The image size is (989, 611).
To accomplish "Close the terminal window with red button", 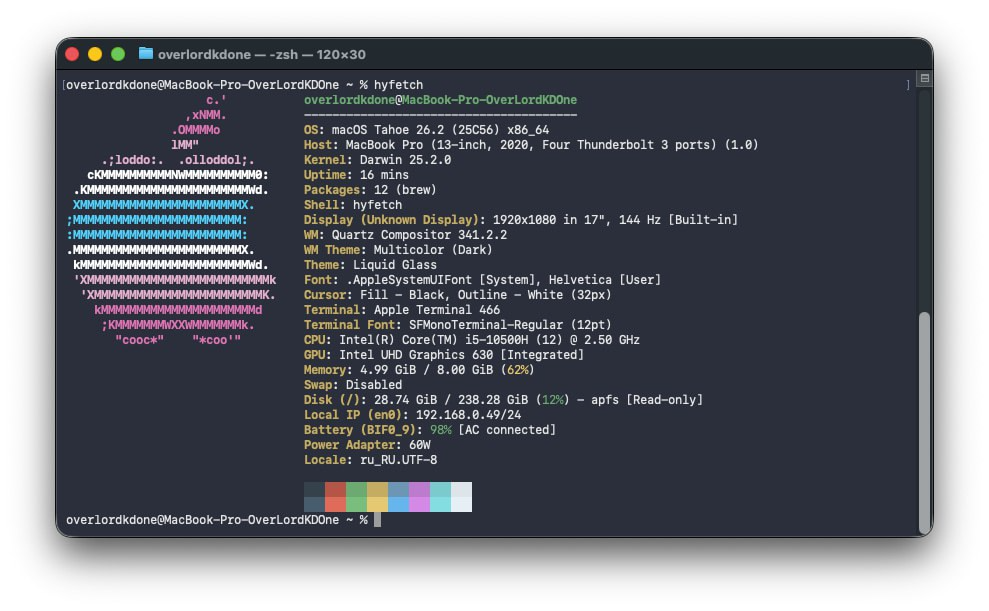I will (72, 54).
